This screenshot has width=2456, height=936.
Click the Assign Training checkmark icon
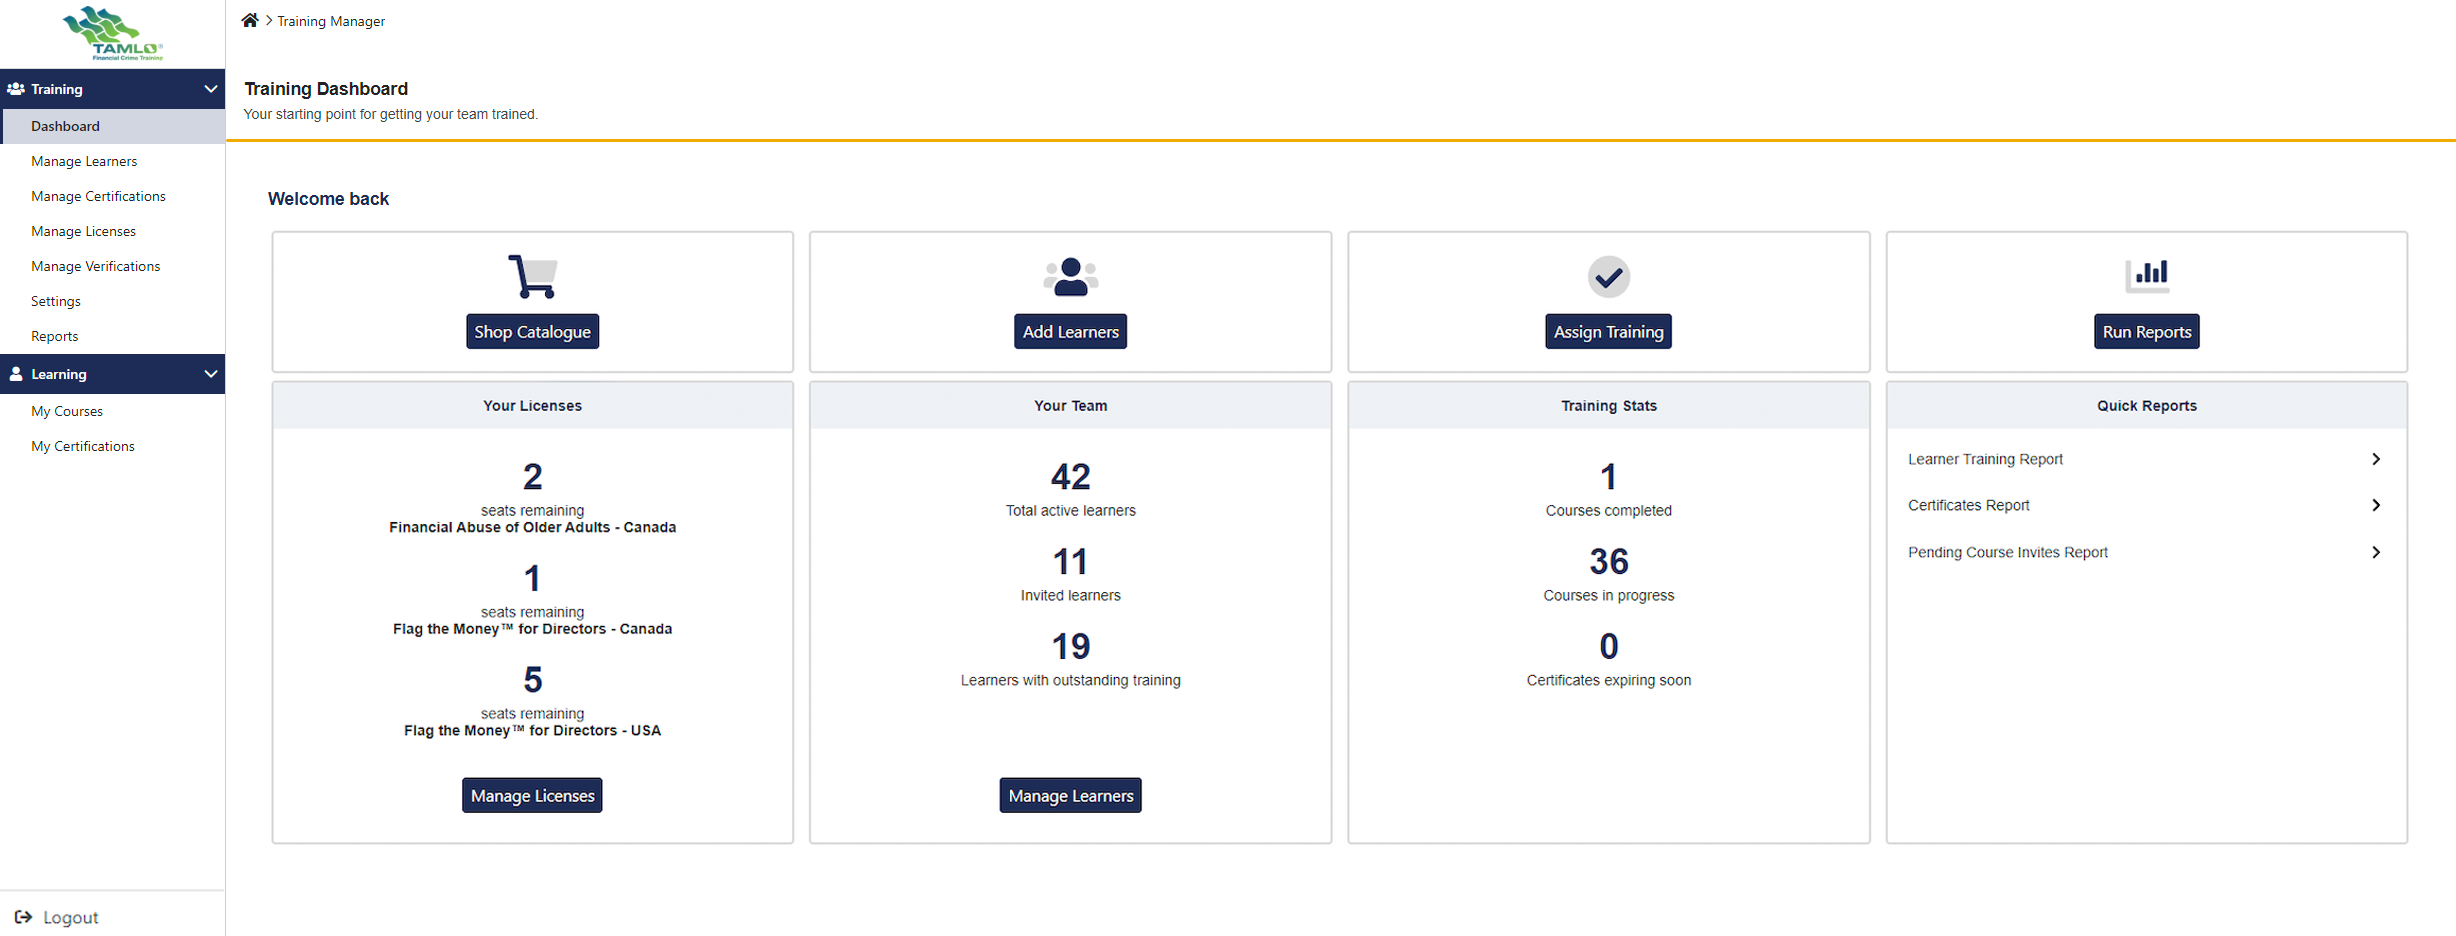click(1607, 275)
